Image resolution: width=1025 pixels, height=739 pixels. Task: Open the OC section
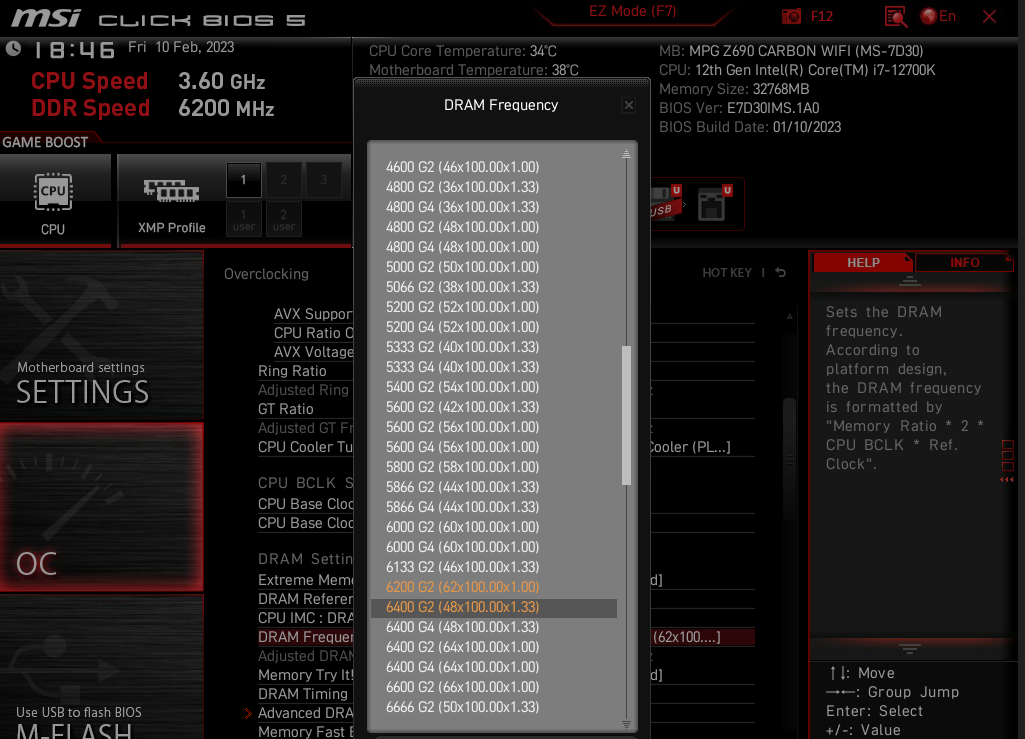coord(101,507)
